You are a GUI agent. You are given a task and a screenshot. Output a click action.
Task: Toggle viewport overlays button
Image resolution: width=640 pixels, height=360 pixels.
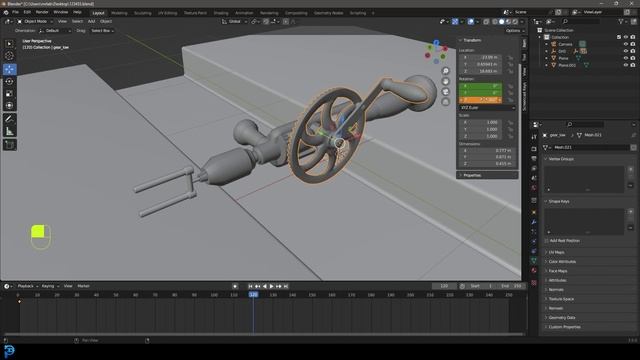pos(471,22)
